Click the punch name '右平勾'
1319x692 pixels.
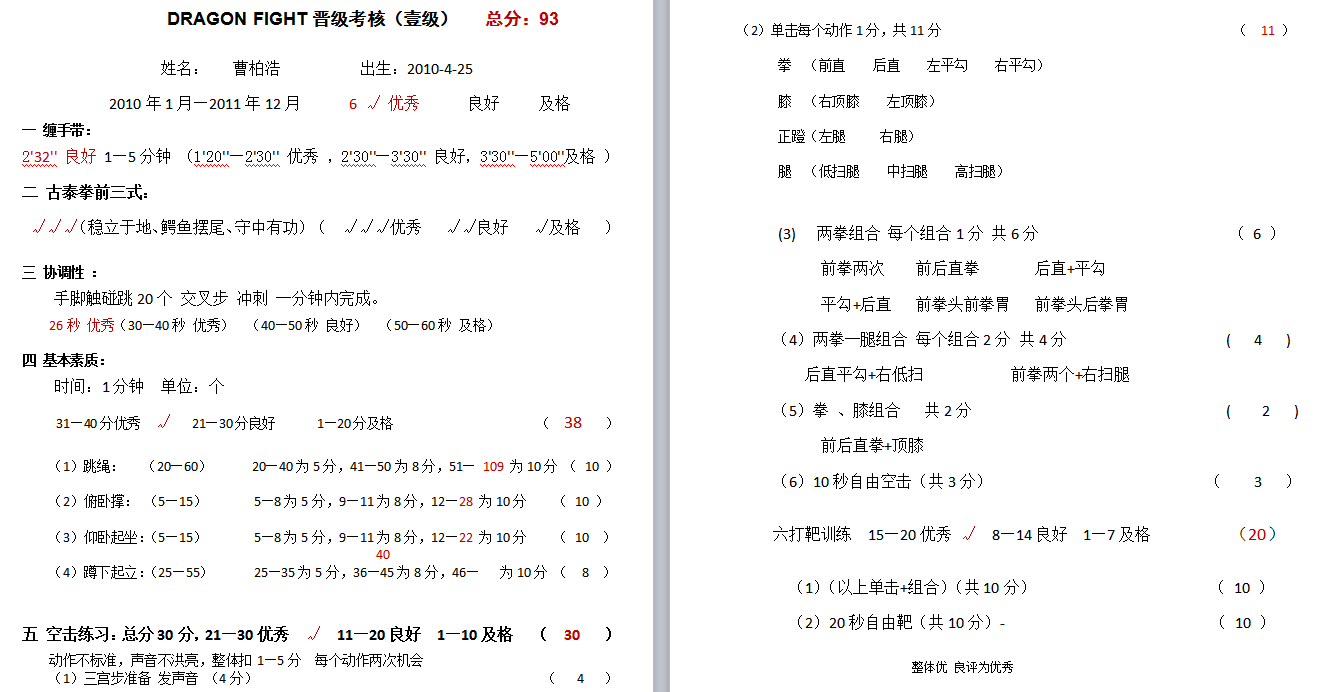(x=1015, y=65)
